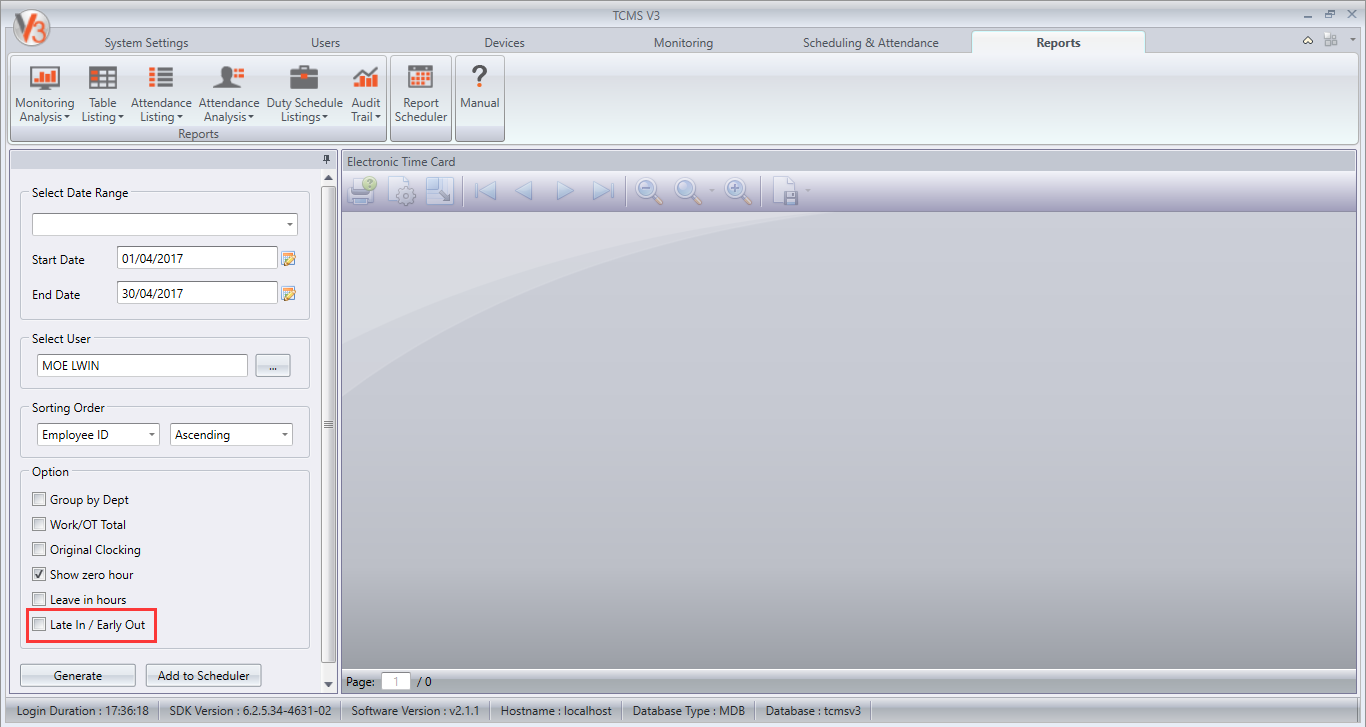Go to next report page
The width and height of the screenshot is (1366, 727).
pos(565,191)
